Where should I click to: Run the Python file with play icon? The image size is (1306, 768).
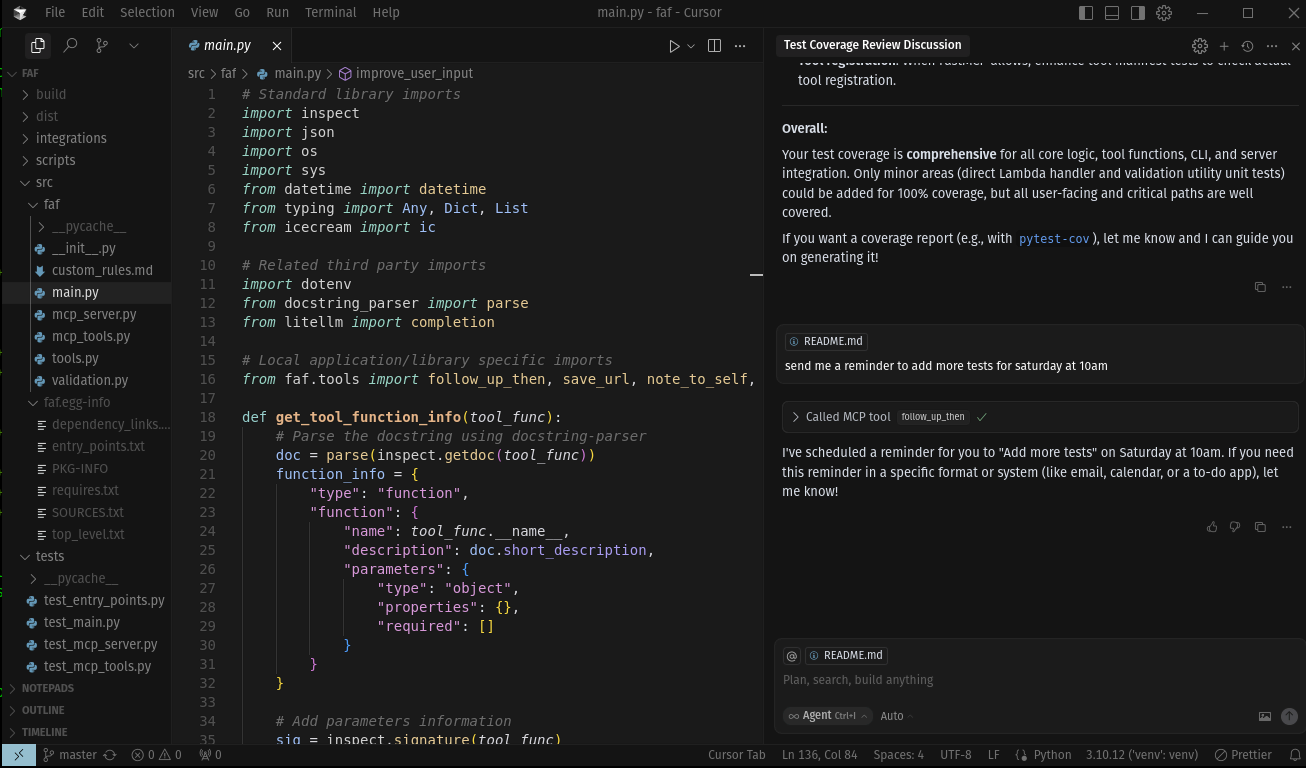click(x=674, y=45)
